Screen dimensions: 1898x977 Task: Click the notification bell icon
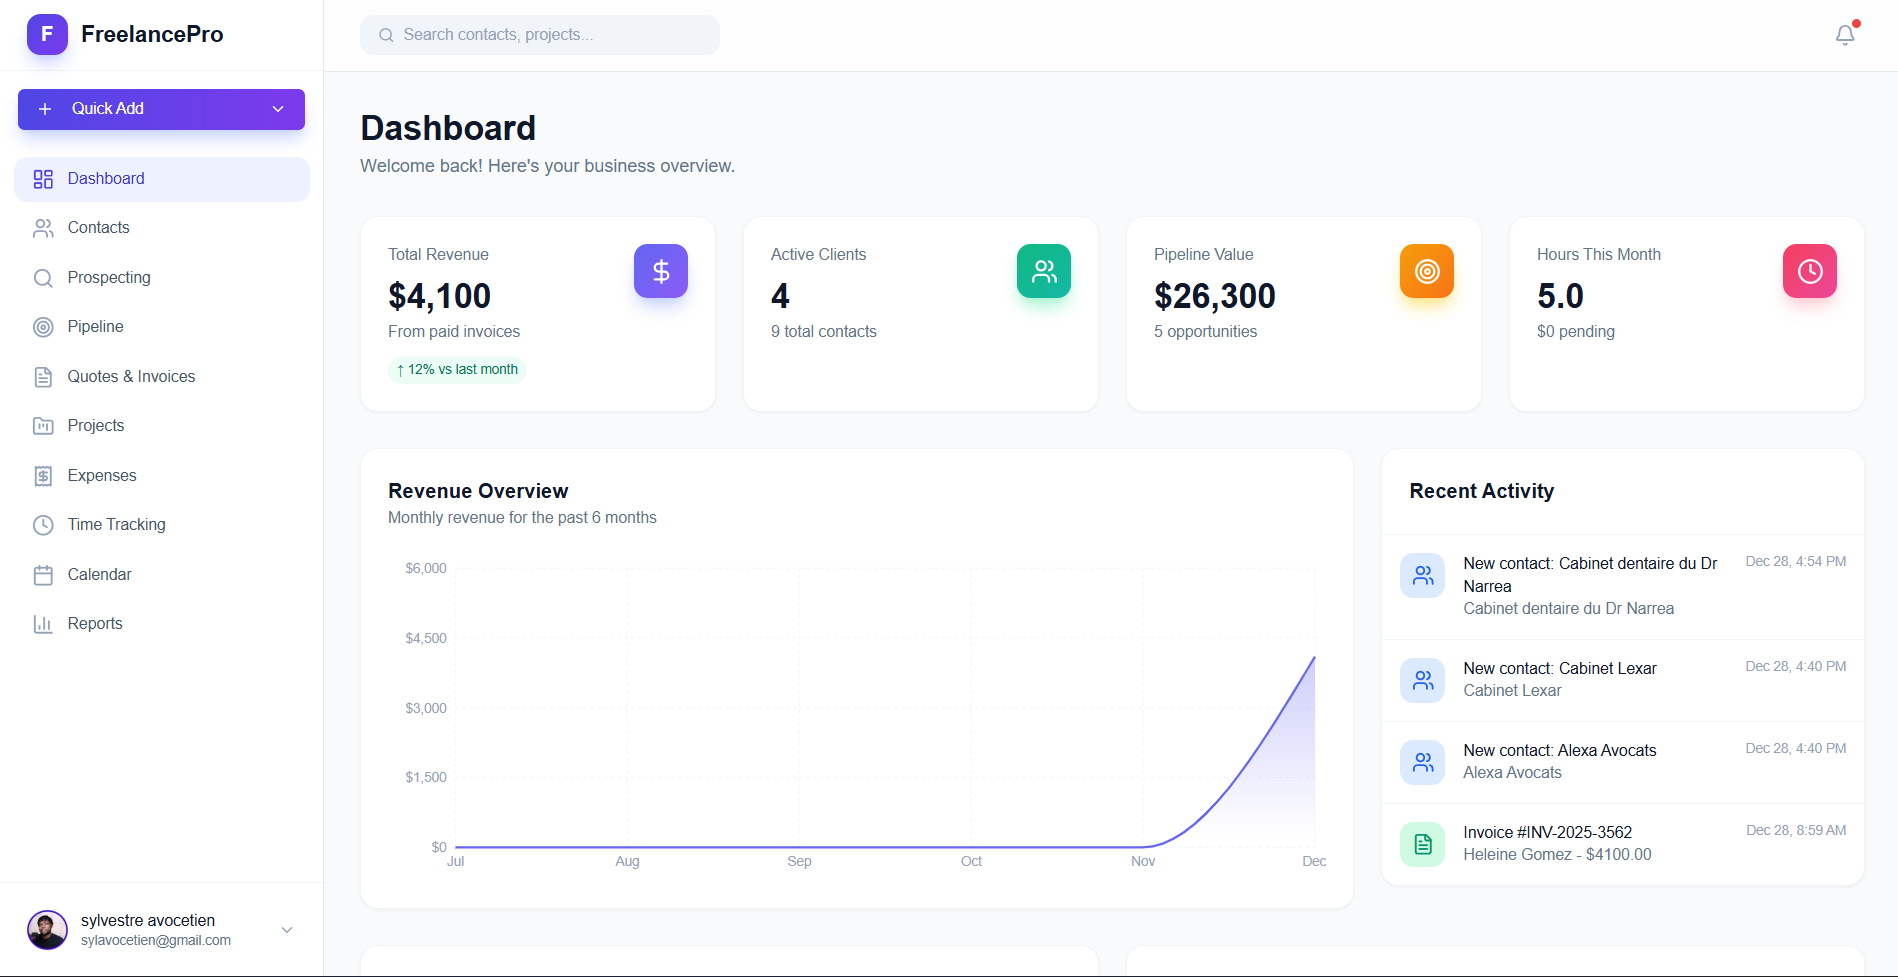1845,35
